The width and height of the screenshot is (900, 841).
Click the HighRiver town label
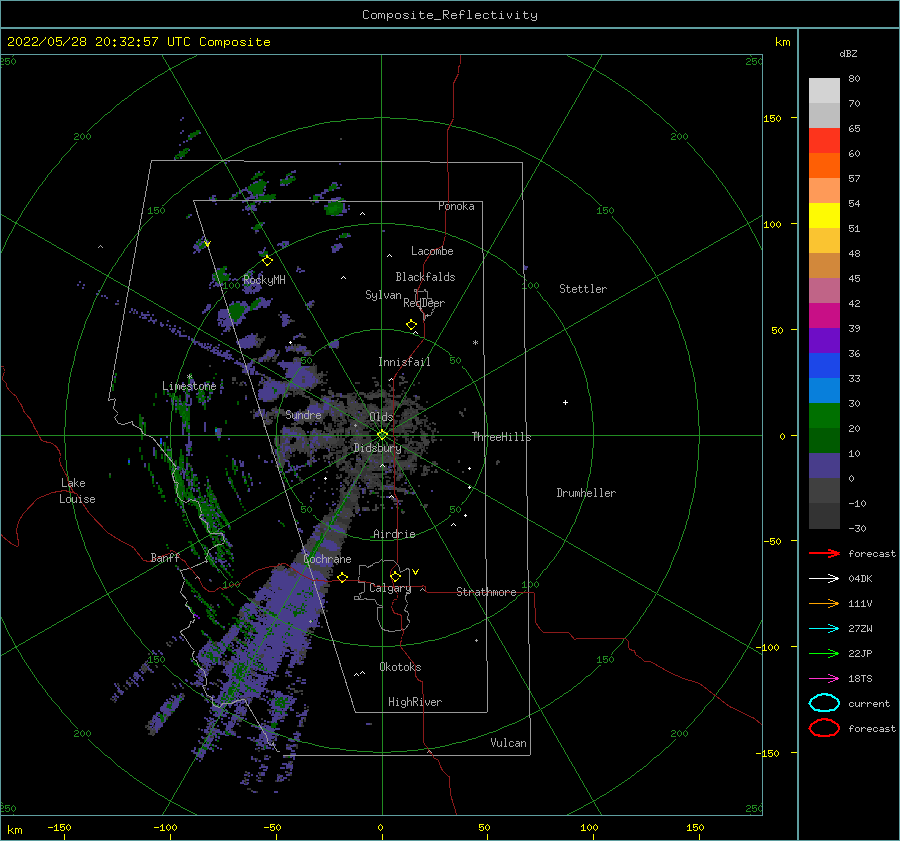pos(415,702)
